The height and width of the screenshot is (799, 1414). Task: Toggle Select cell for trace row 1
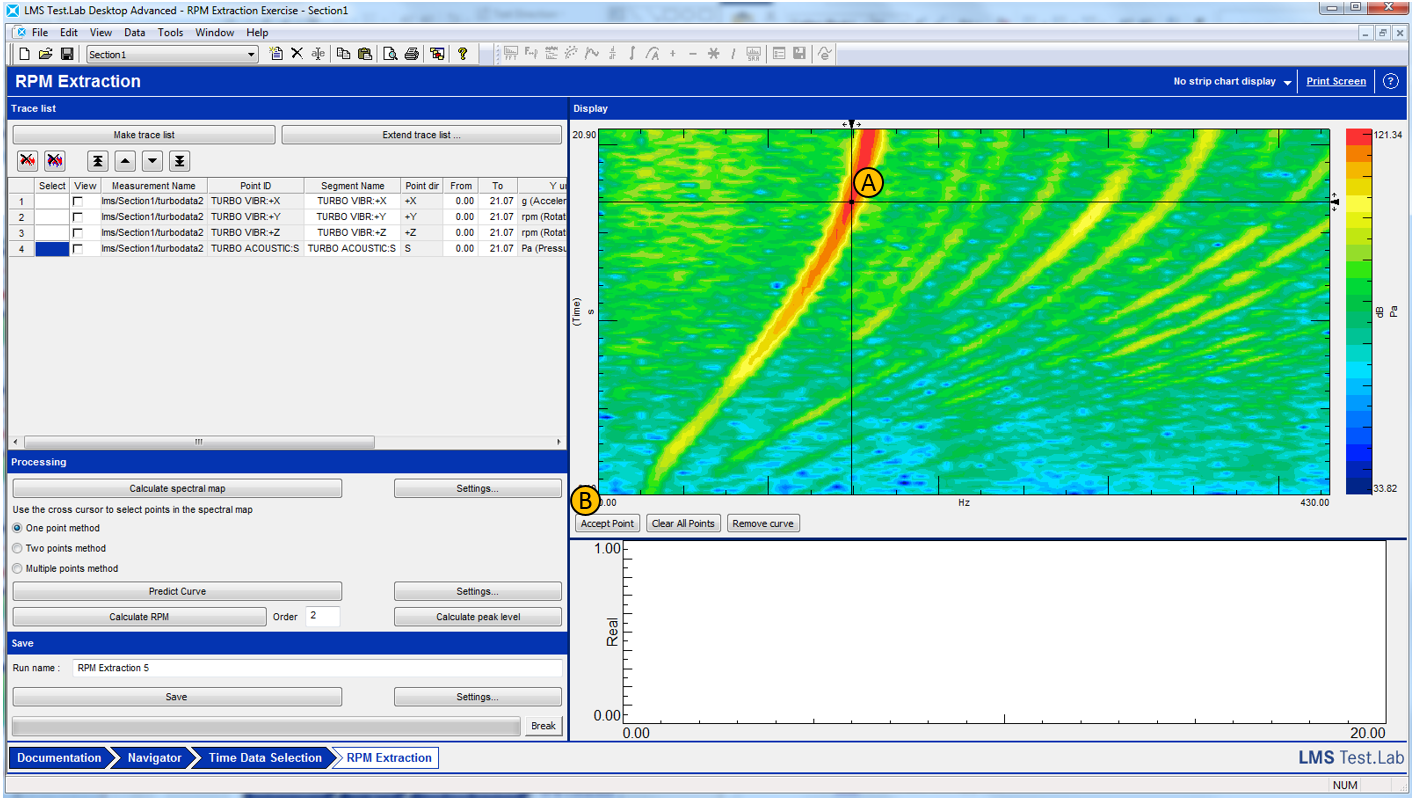tap(52, 201)
